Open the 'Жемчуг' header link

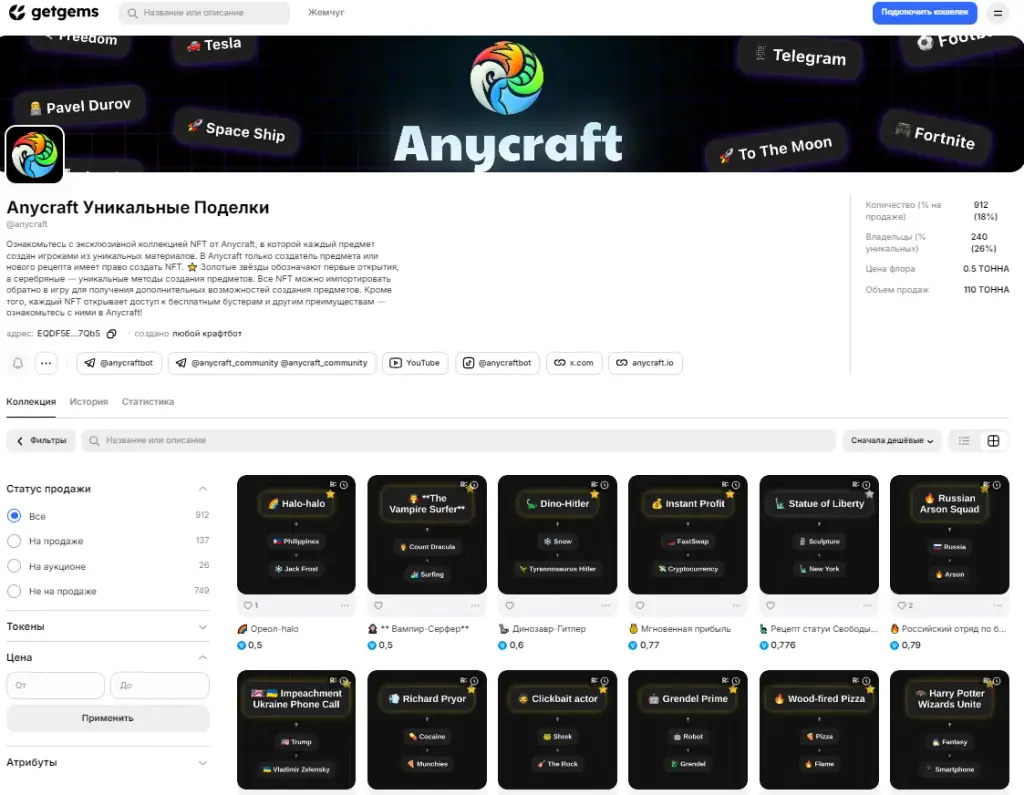(326, 12)
